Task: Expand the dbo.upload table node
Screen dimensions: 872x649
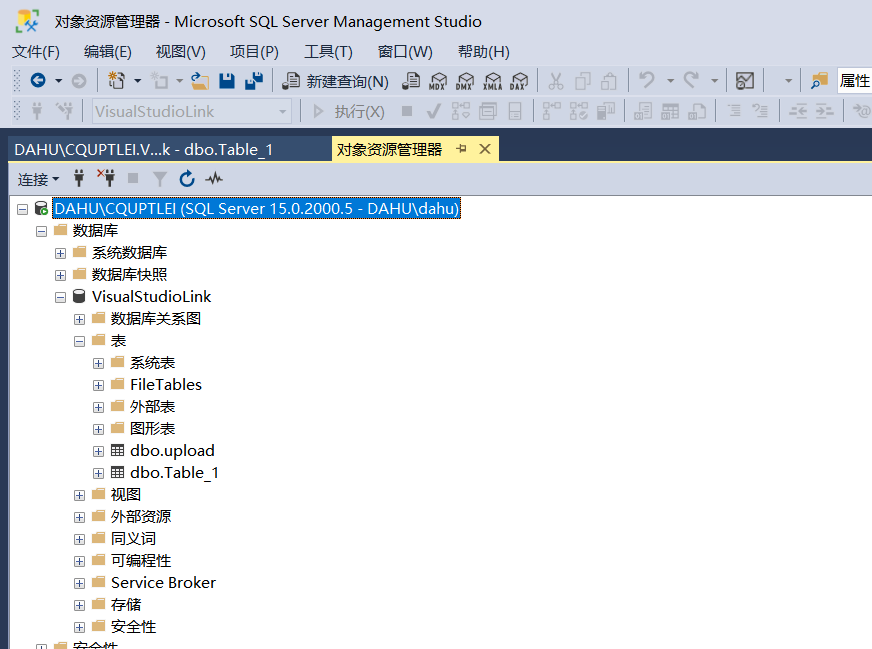Action: 98,452
